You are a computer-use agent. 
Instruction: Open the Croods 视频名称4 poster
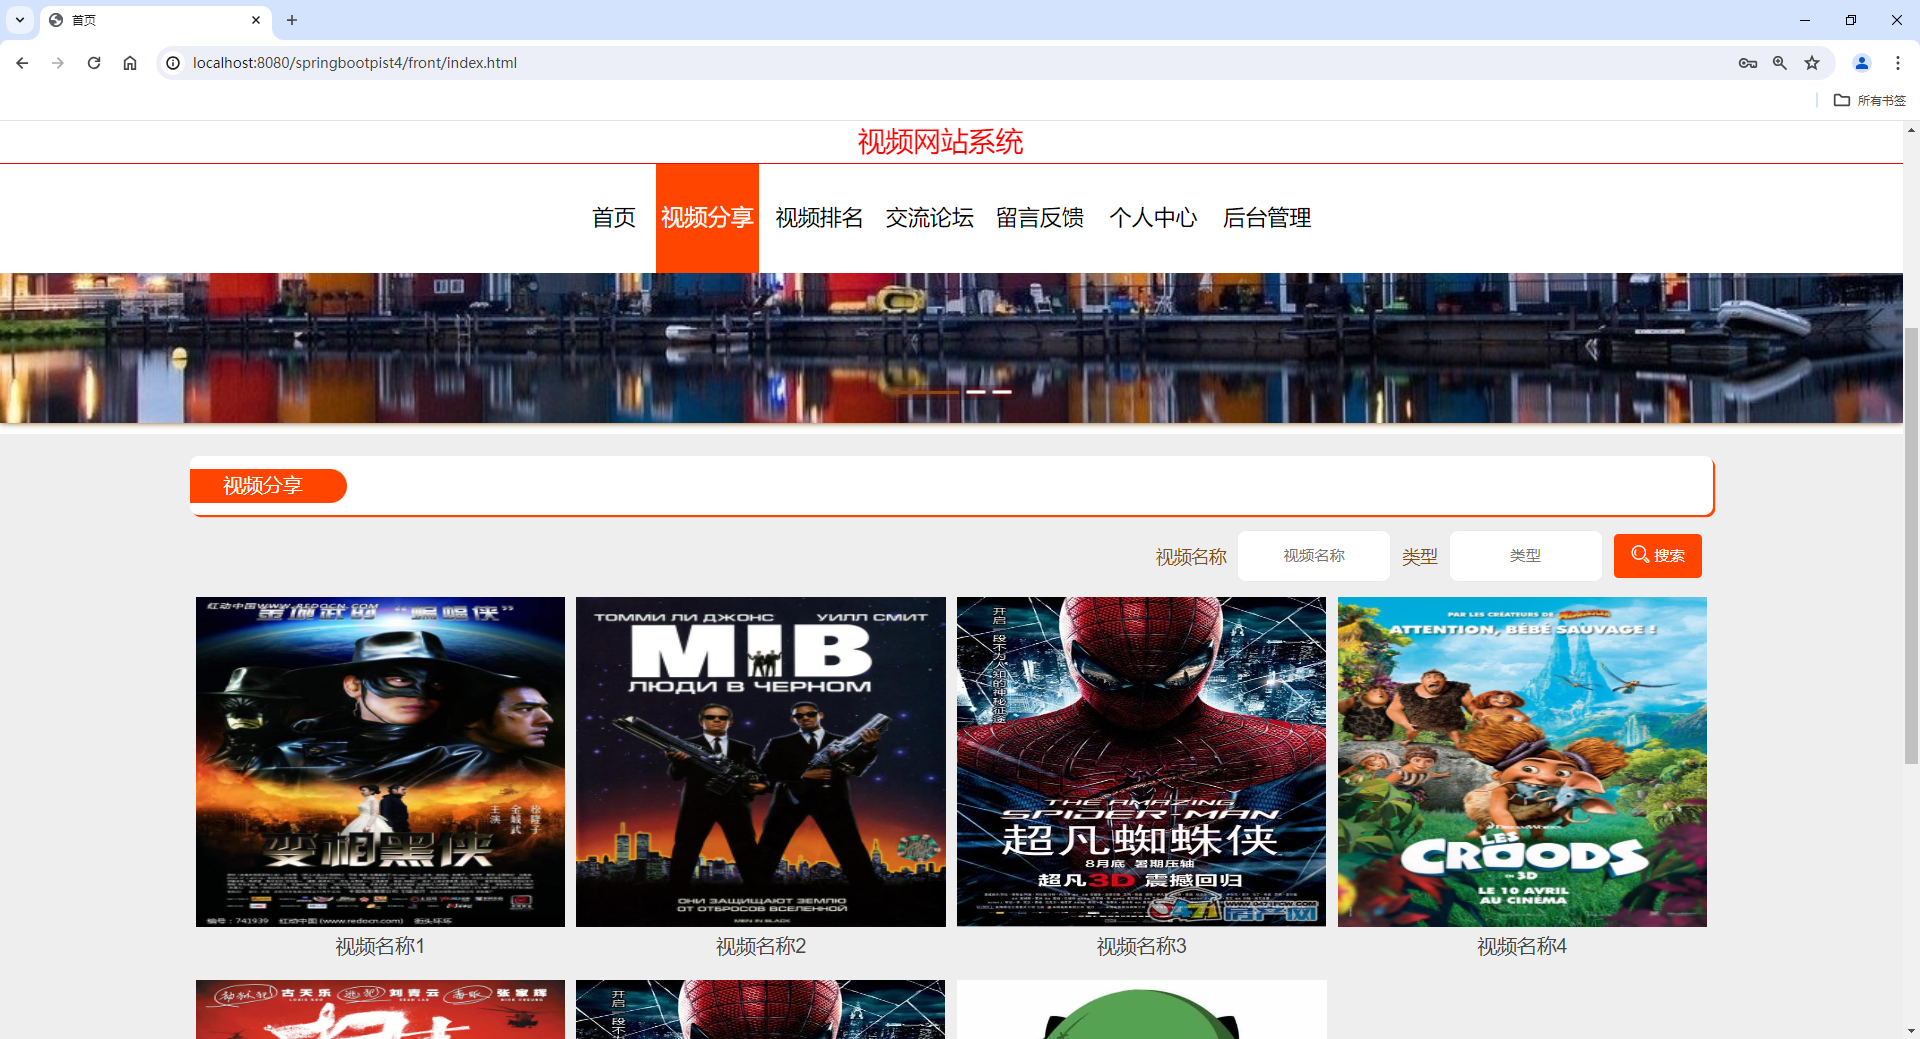[1522, 762]
